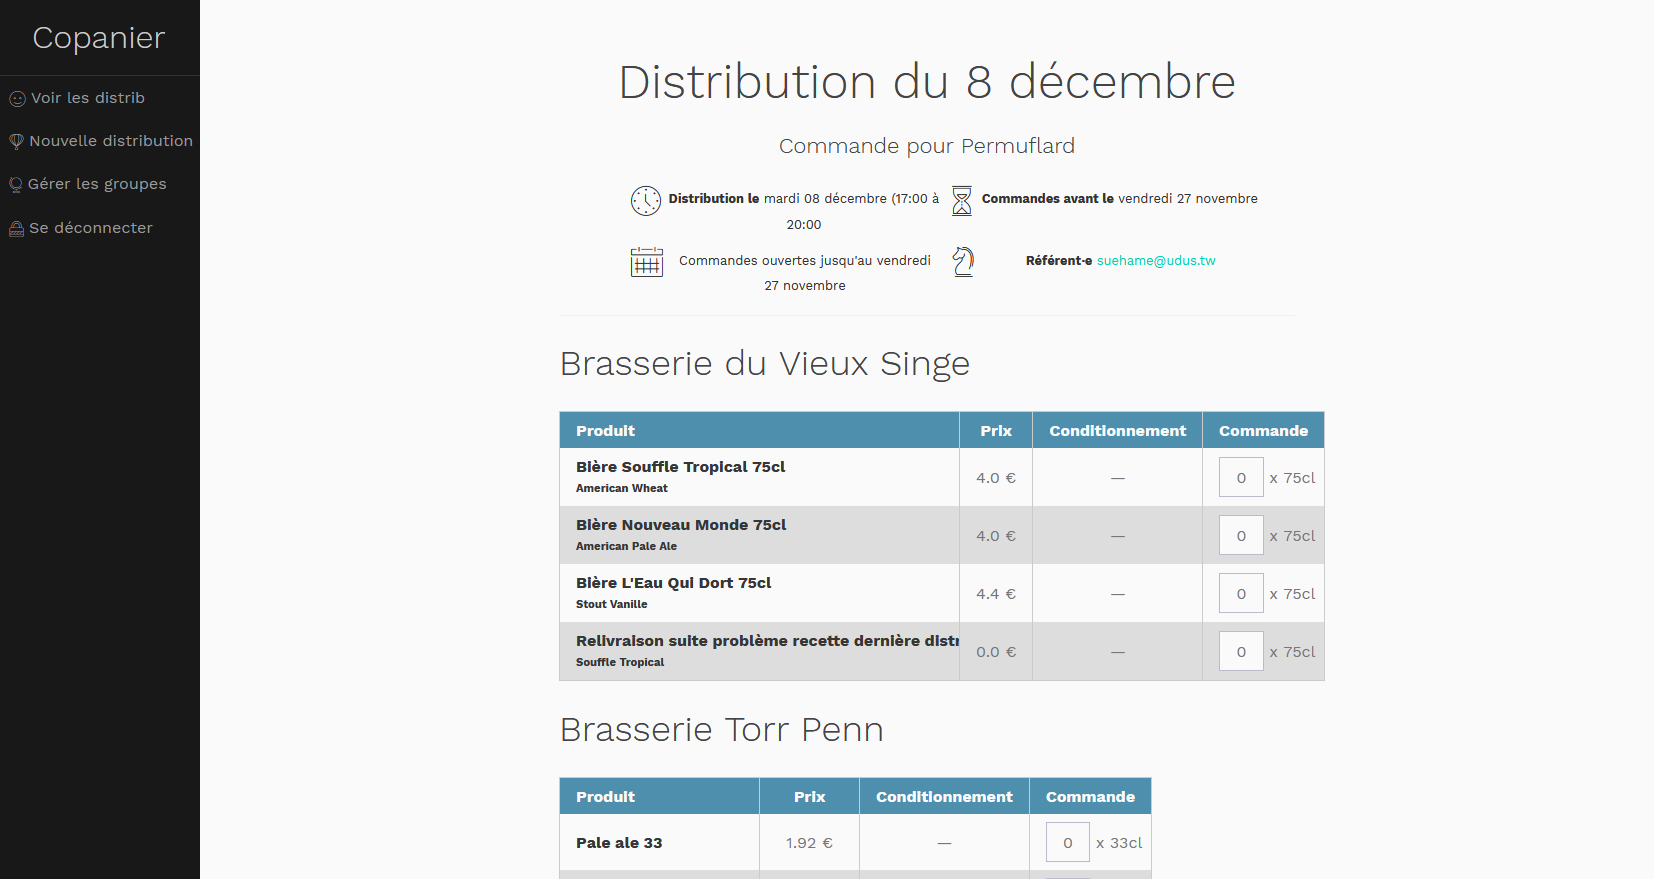Image resolution: width=1654 pixels, height=879 pixels.
Task: Click Commande header in Torr Penn table
Action: (1090, 797)
